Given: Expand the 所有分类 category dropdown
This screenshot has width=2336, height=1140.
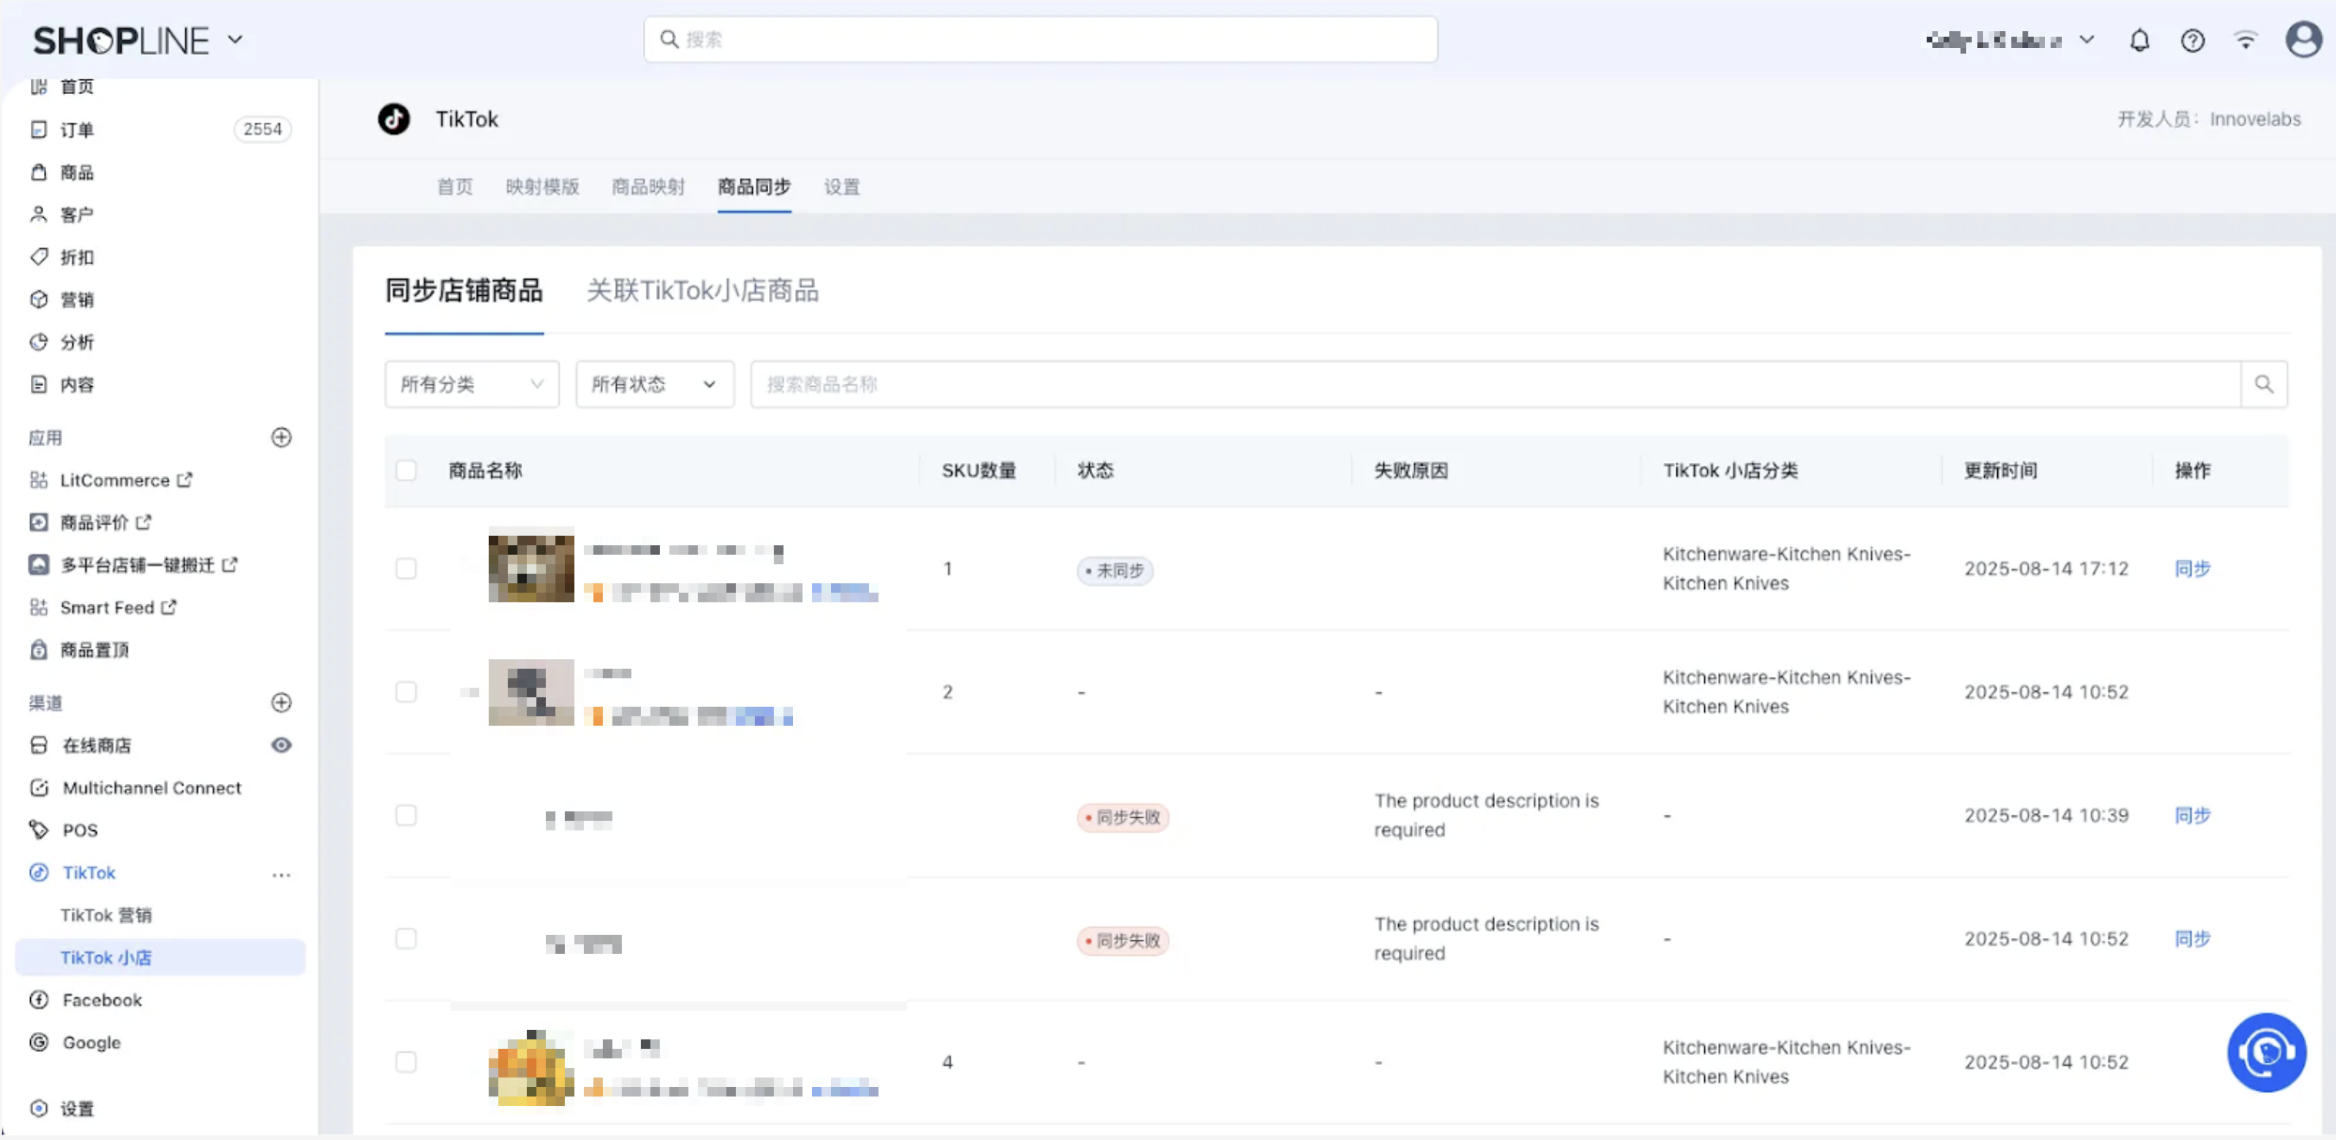Looking at the screenshot, I should coord(471,384).
